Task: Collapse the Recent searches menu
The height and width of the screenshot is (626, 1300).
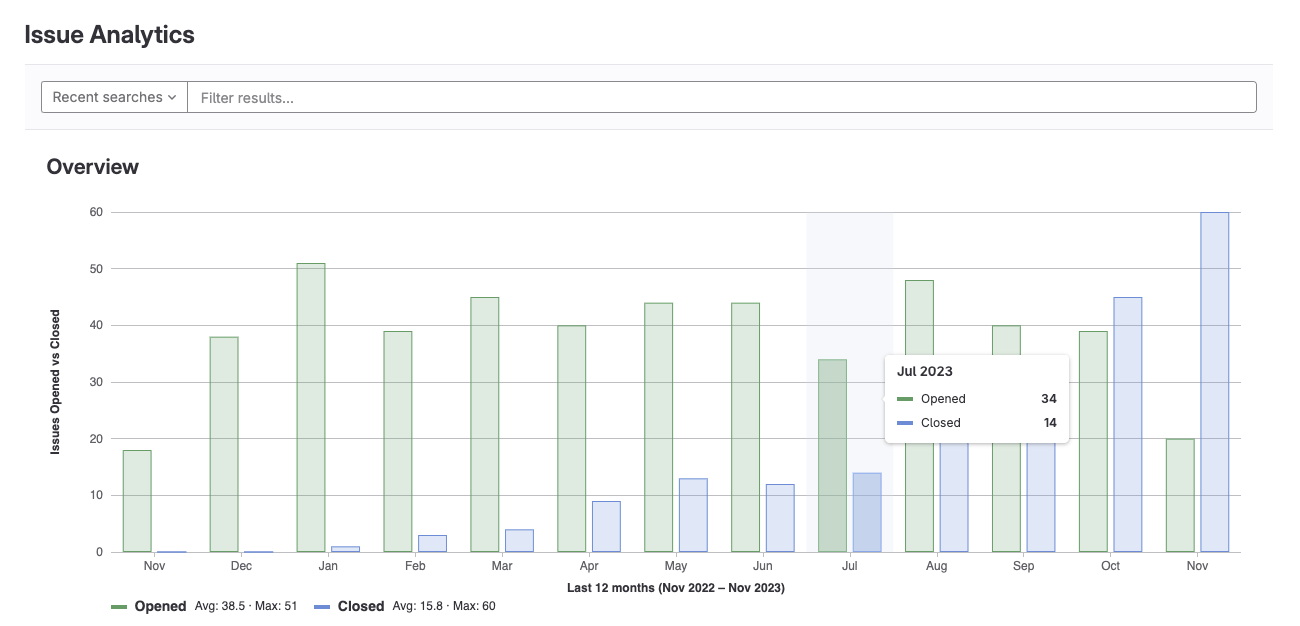Action: (113, 96)
